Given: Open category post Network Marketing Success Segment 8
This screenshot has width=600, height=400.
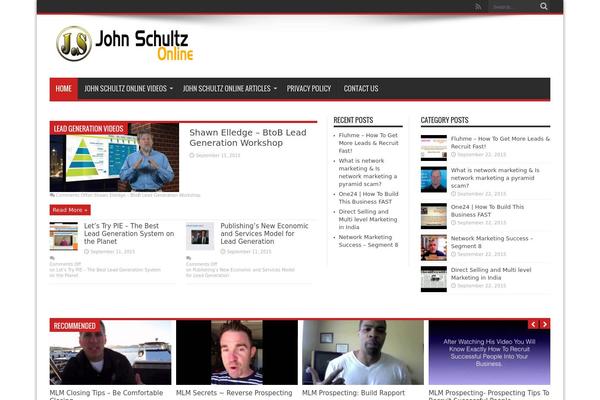Looking at the screenshot, I should click(x=492, y=242).
